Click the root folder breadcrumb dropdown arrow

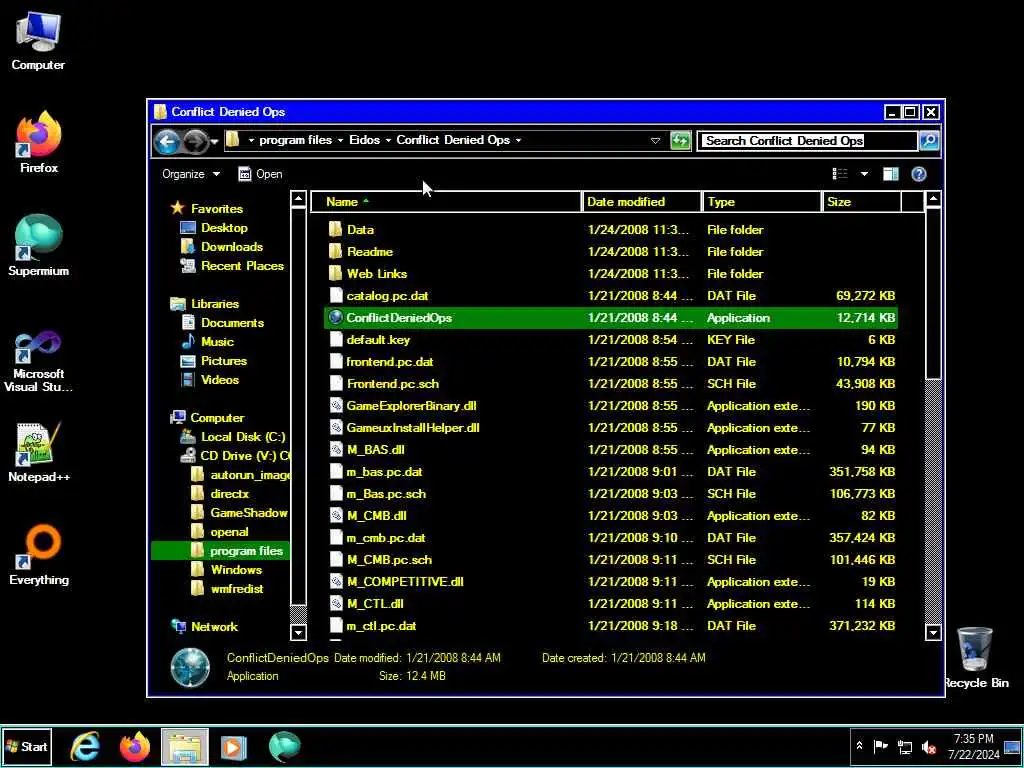point(251,140)
